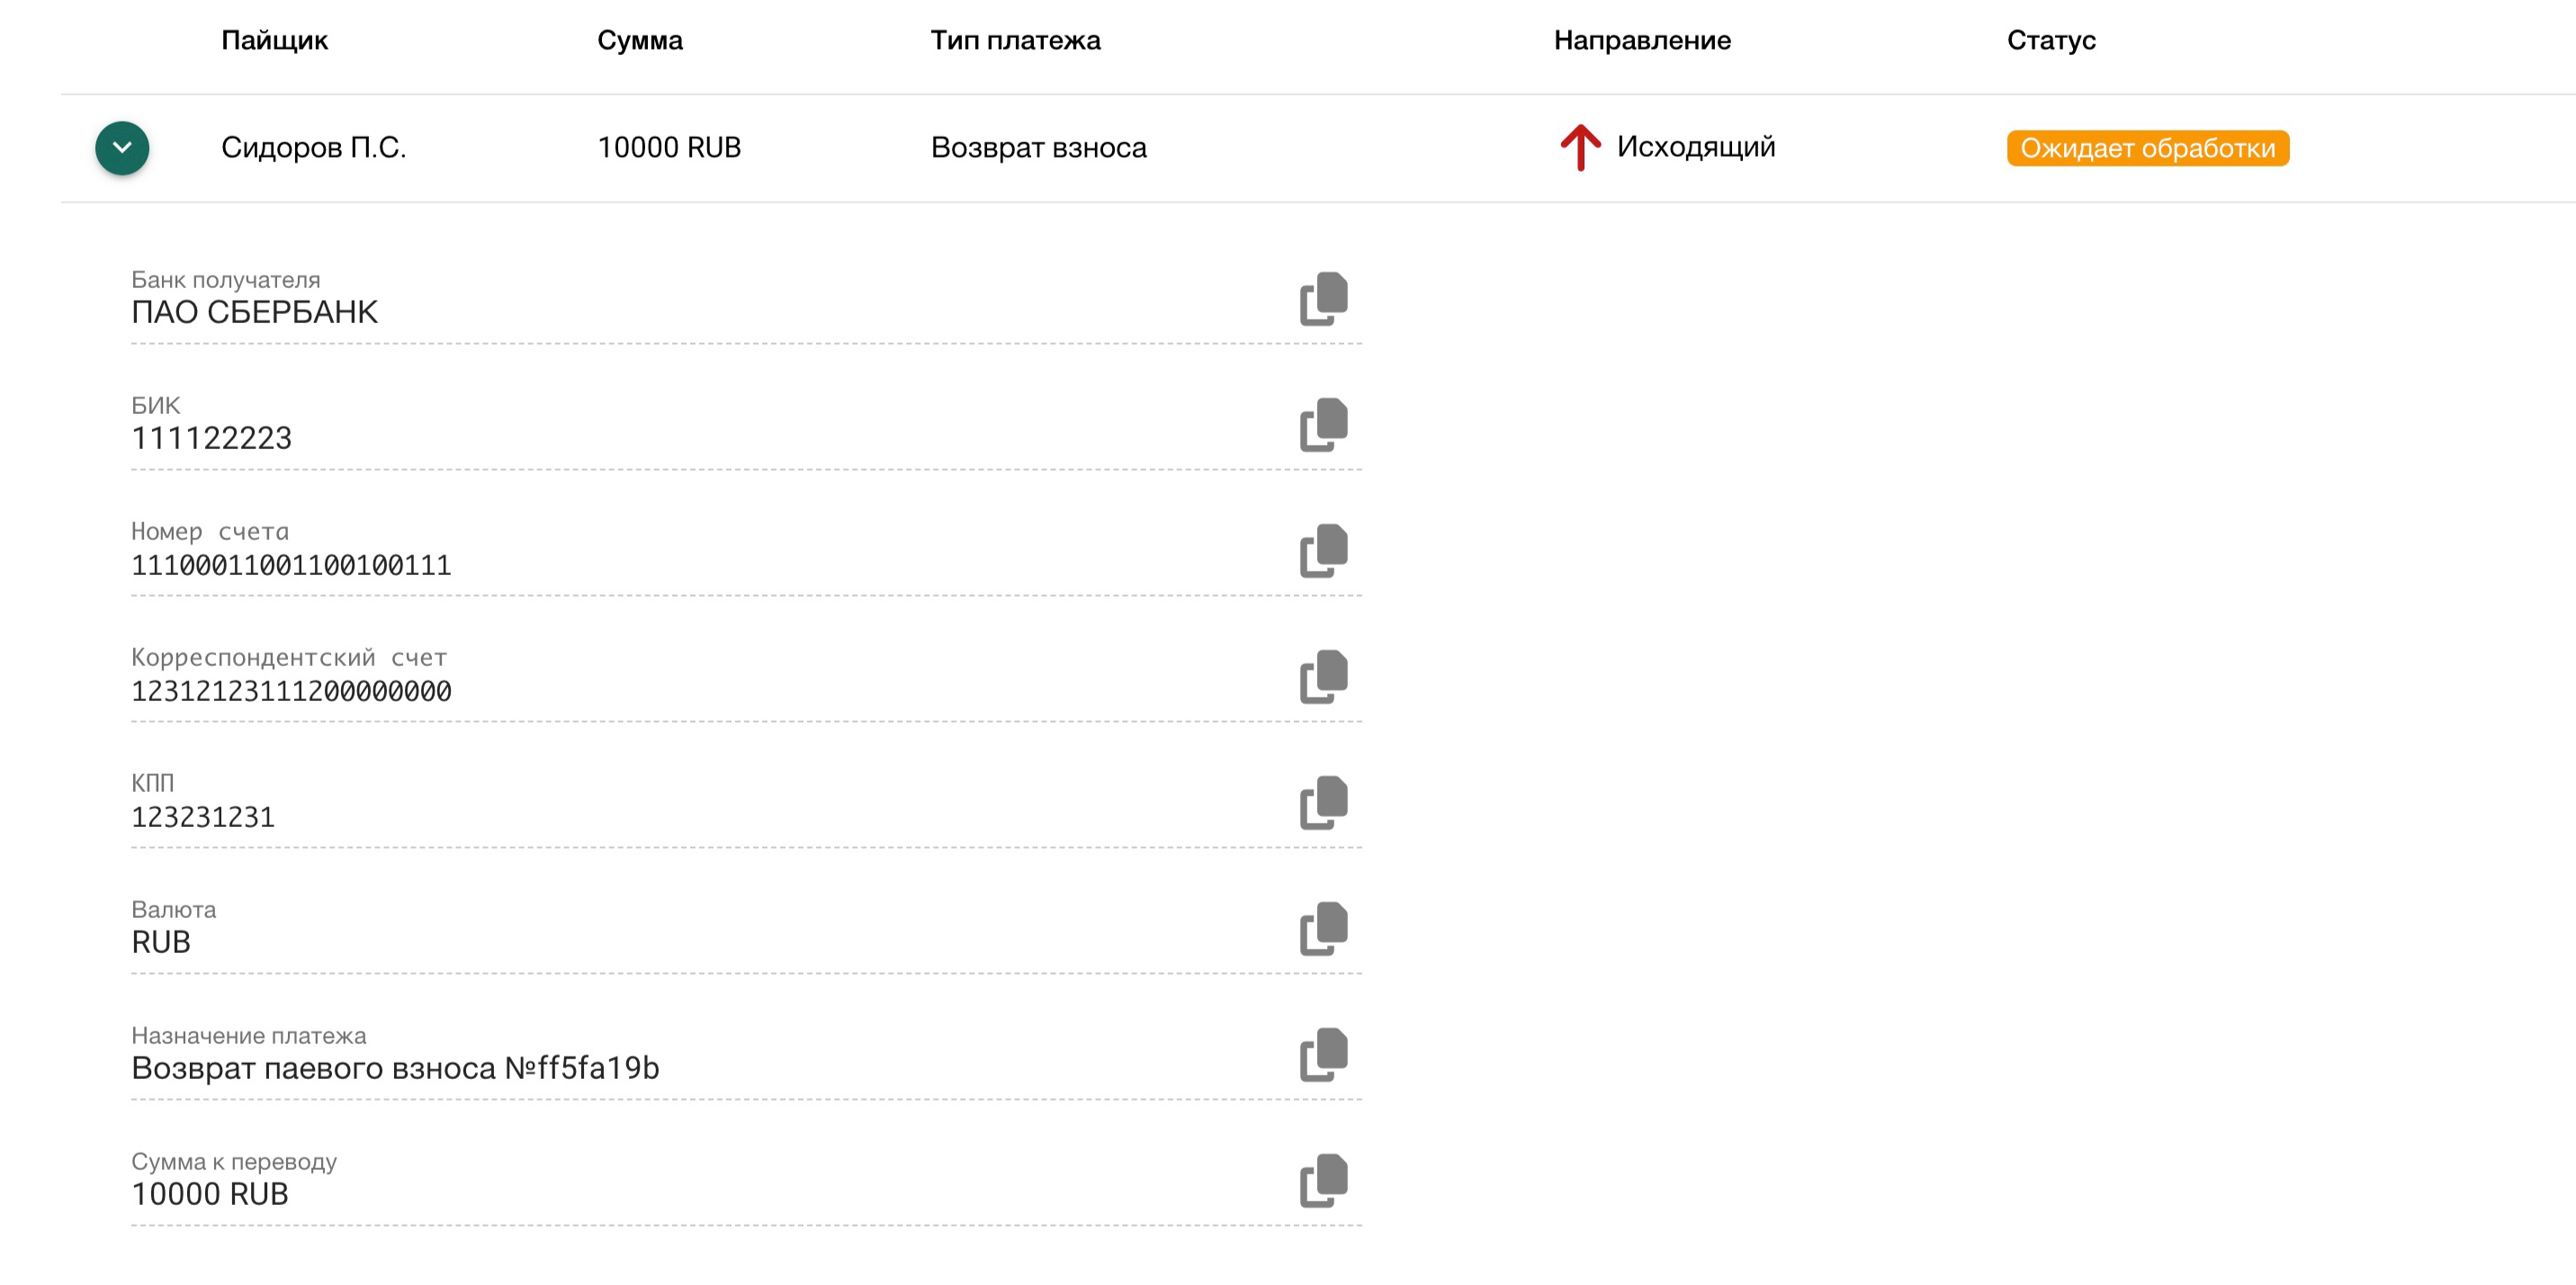The image size is (2576, 1285).
Task: Copy the recipient bank name ПАО СБЕРБАНК
Action: [1323, 299]
